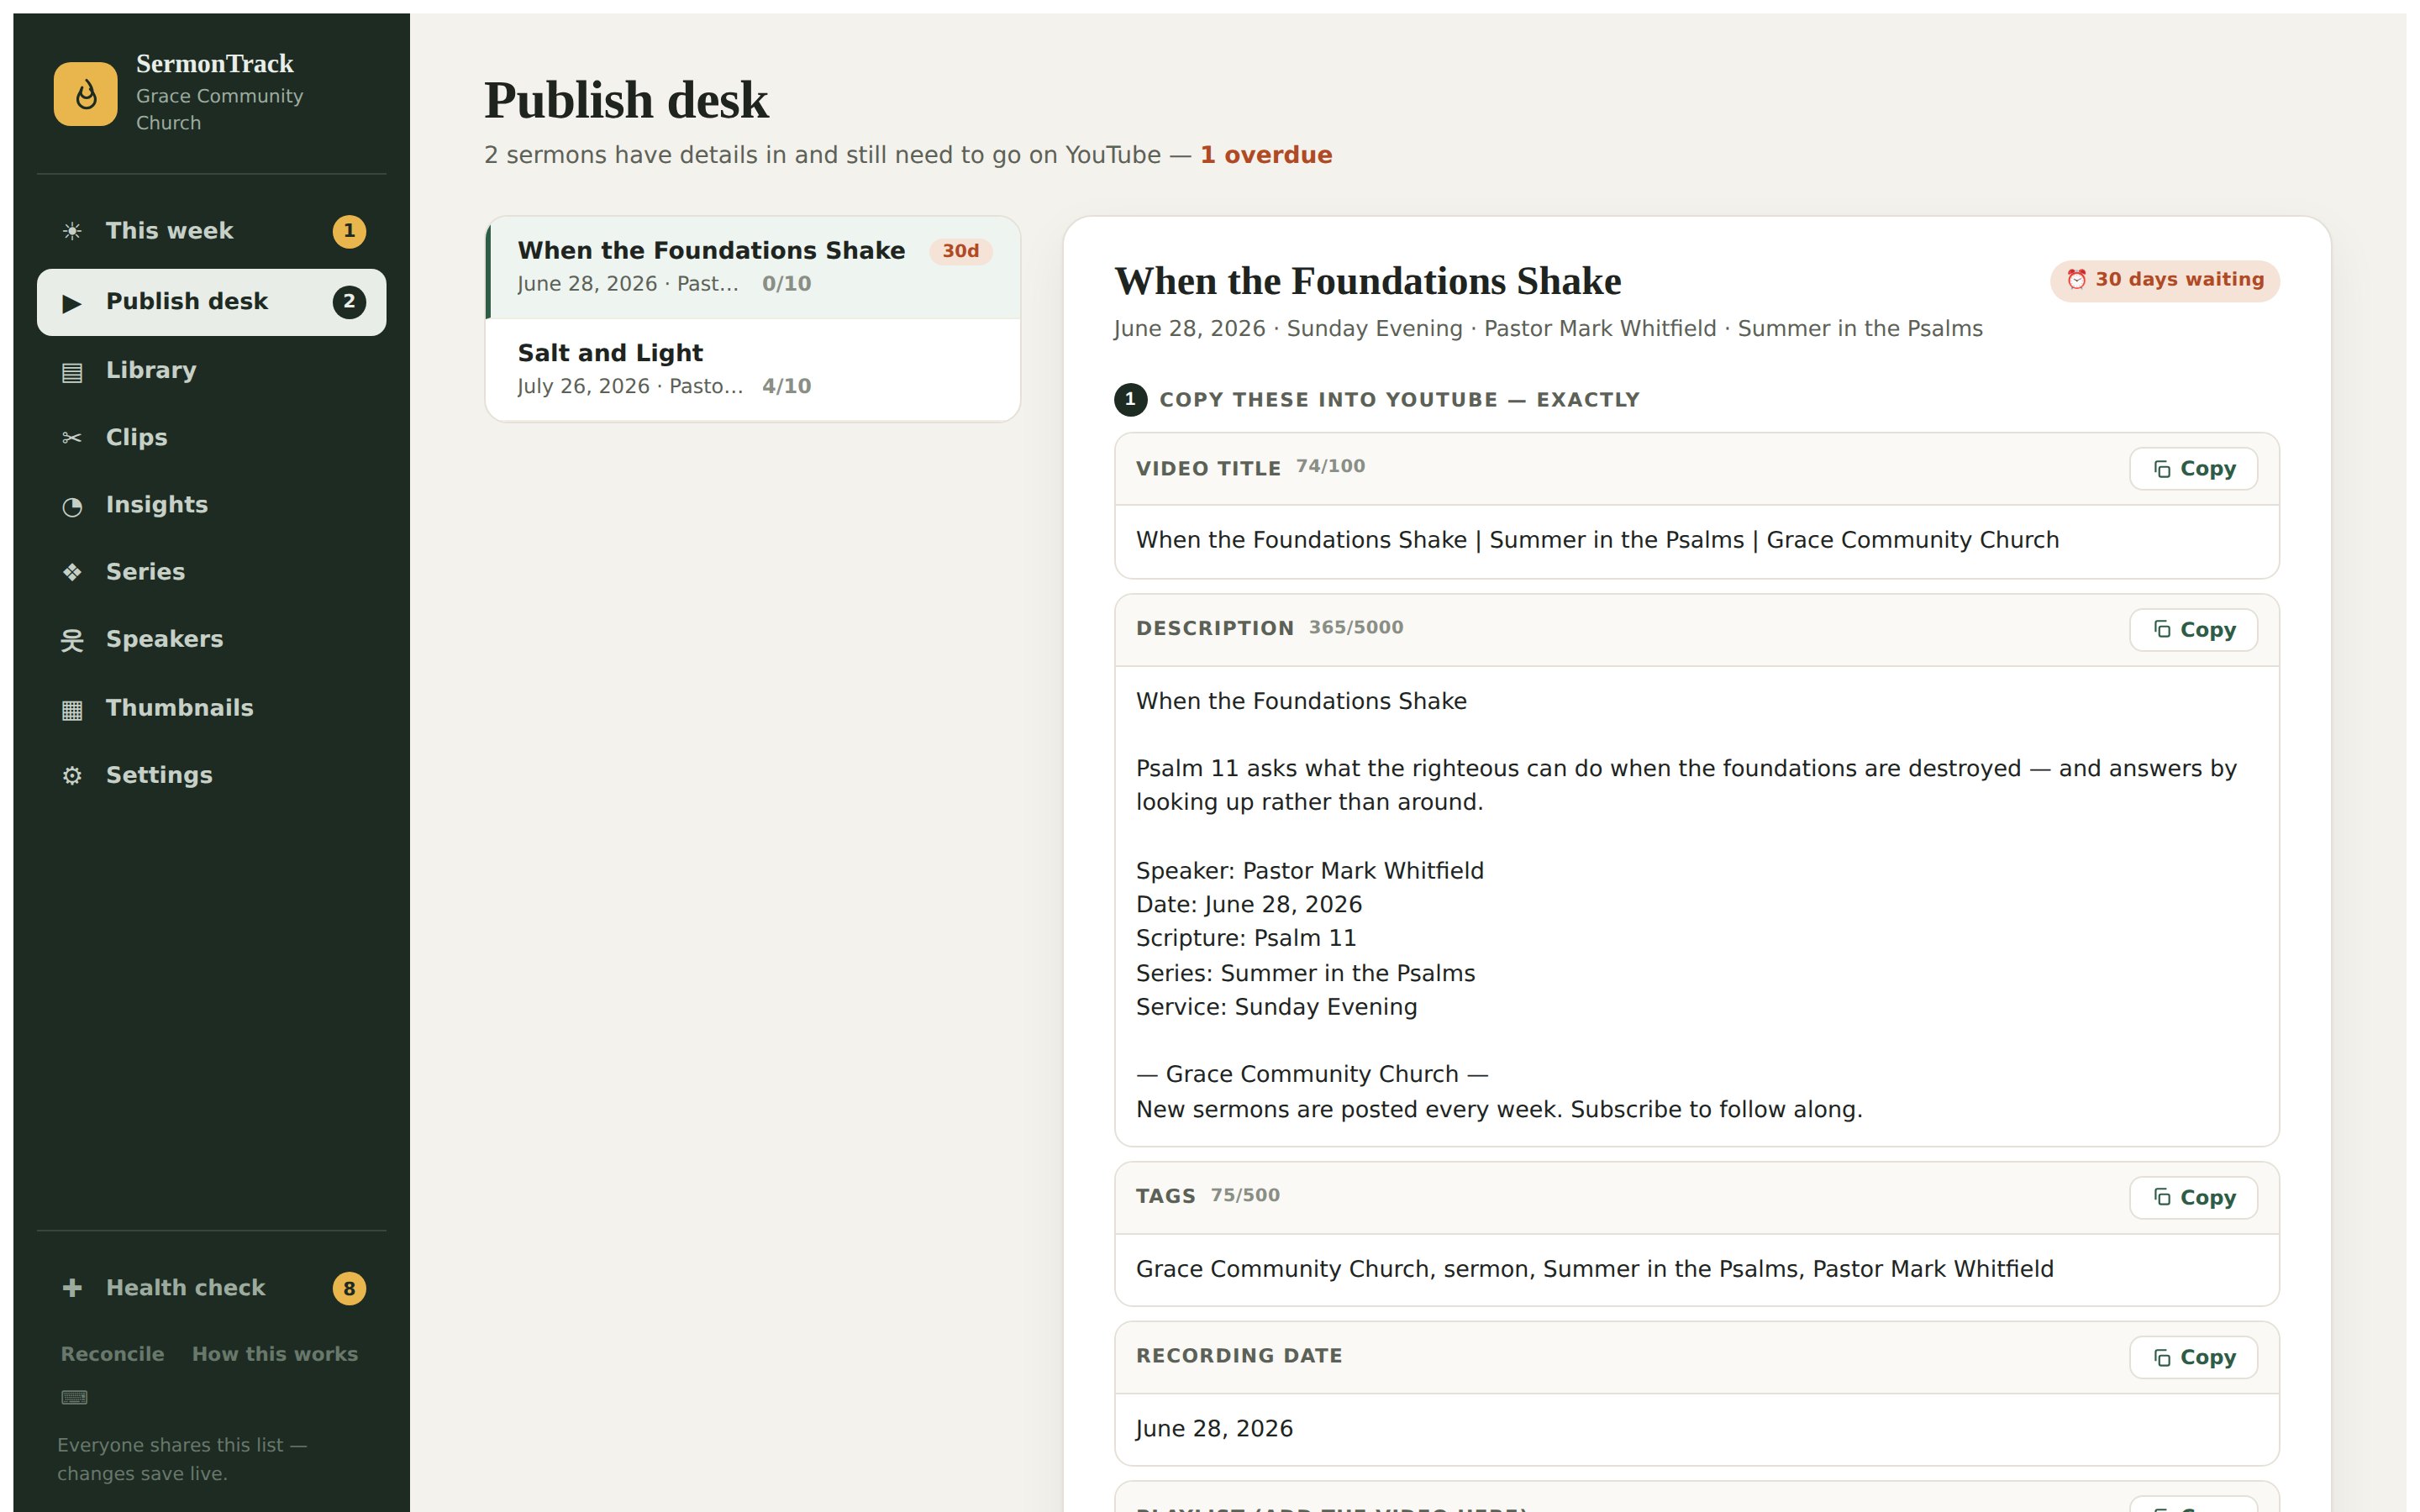Click the tags text content
2420x1512 pixels.
pyautogui.click(x=1594, y=1269)
